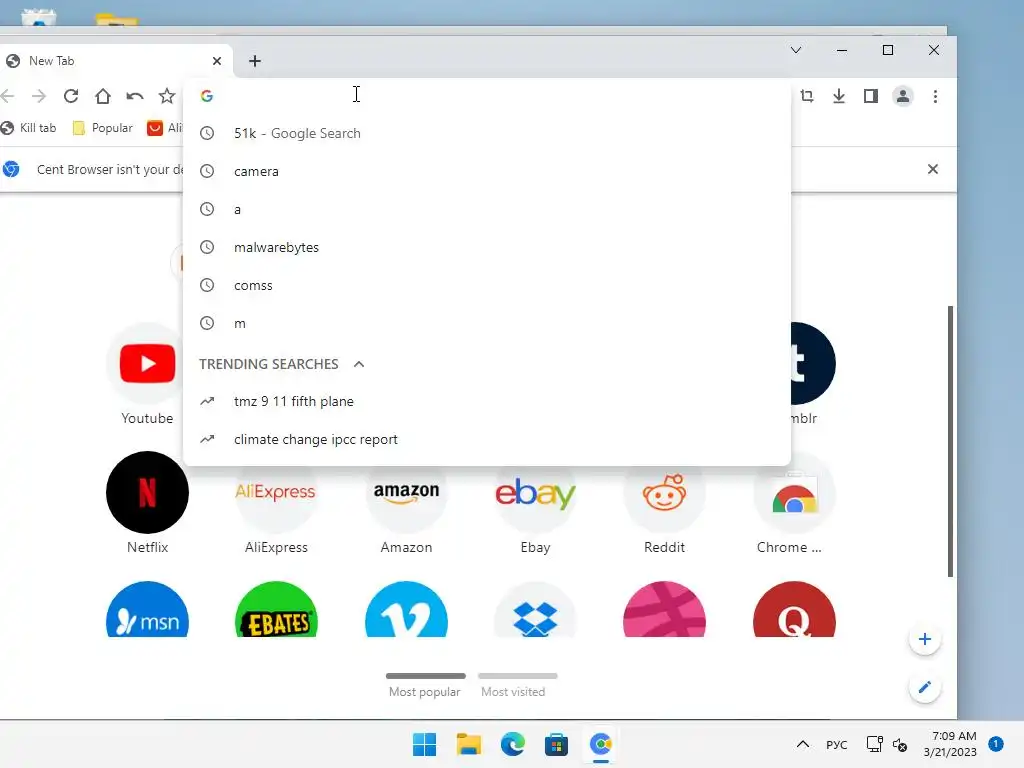
Task: Select trending 'tmz 9 11 fifth plane'
Action: tap(487, 401)
